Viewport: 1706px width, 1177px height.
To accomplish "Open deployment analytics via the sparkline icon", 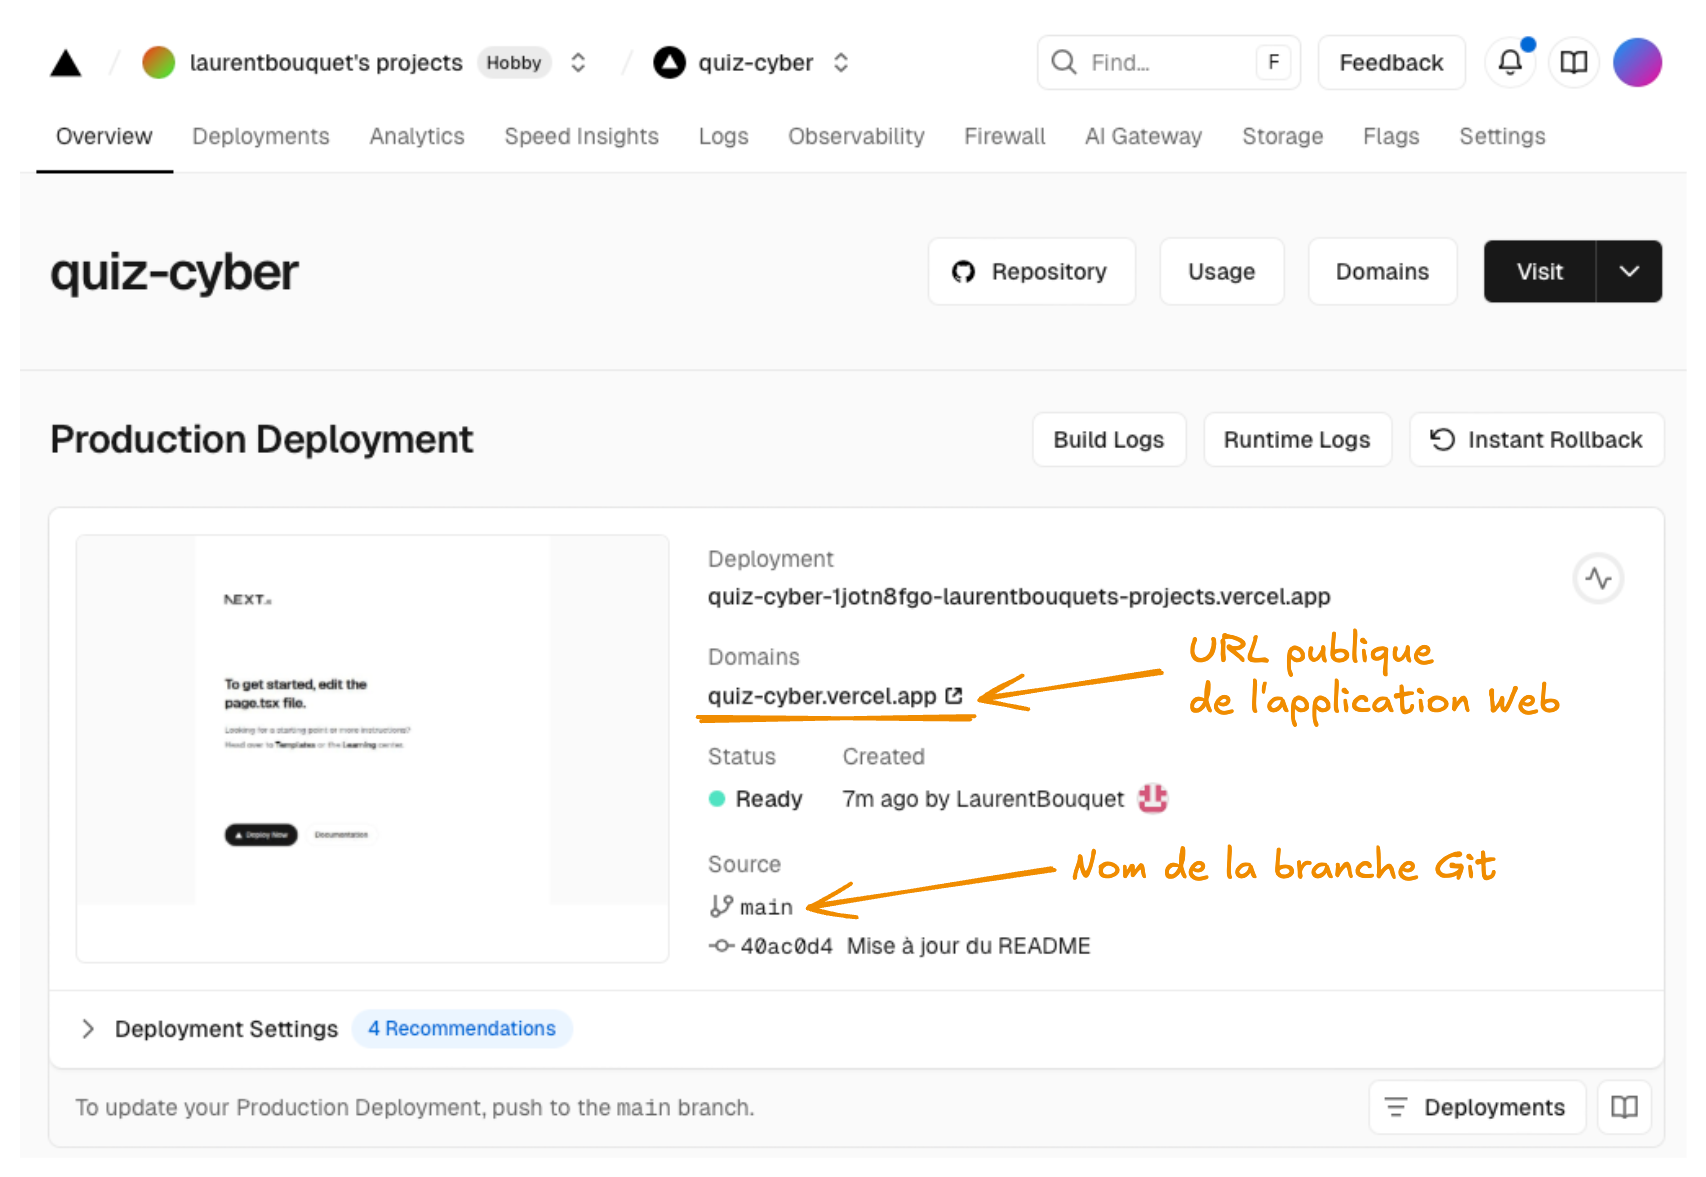I will (x=1598, y=578).
